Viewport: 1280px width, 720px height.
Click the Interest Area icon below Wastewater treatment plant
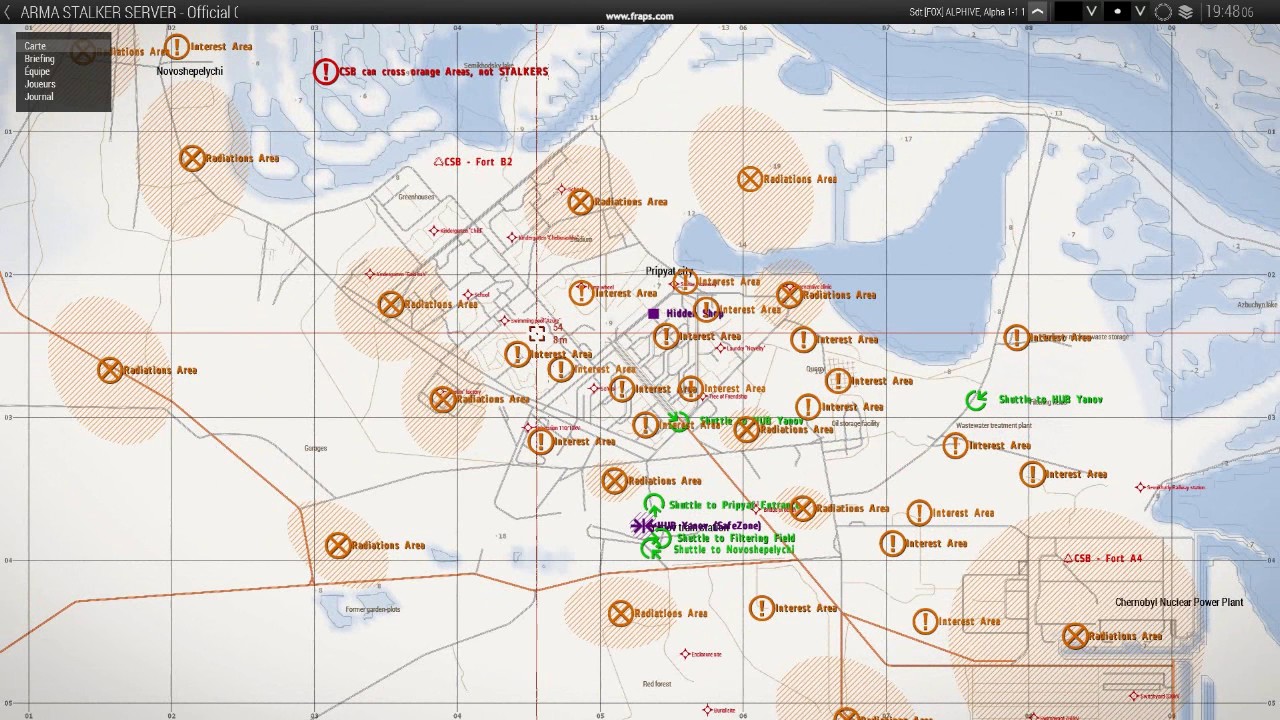coord(956,446)
